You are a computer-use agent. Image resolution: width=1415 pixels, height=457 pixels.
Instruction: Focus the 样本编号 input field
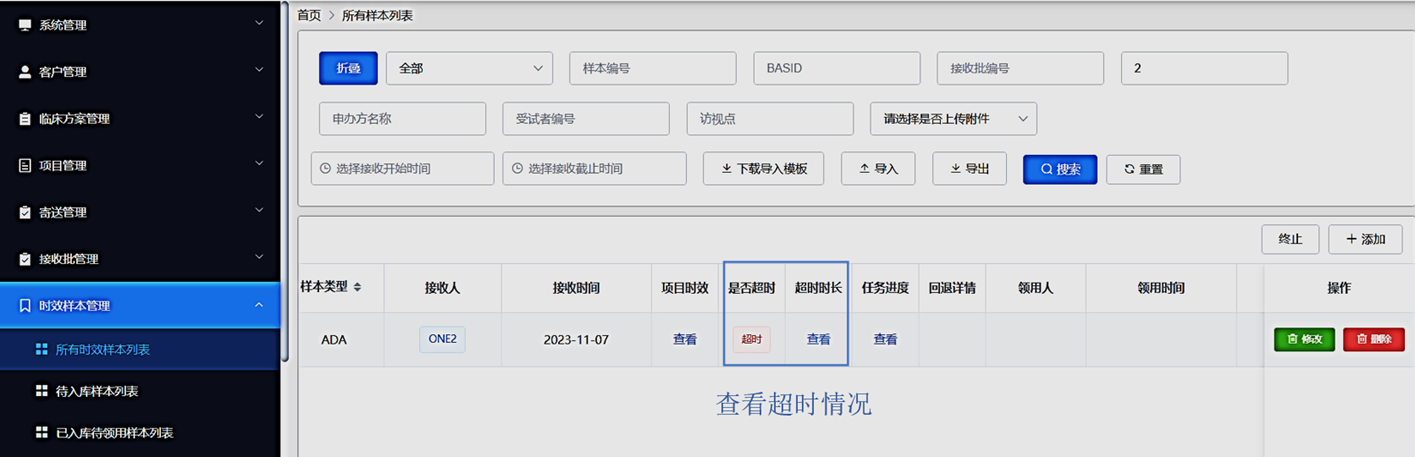(652, 68)
